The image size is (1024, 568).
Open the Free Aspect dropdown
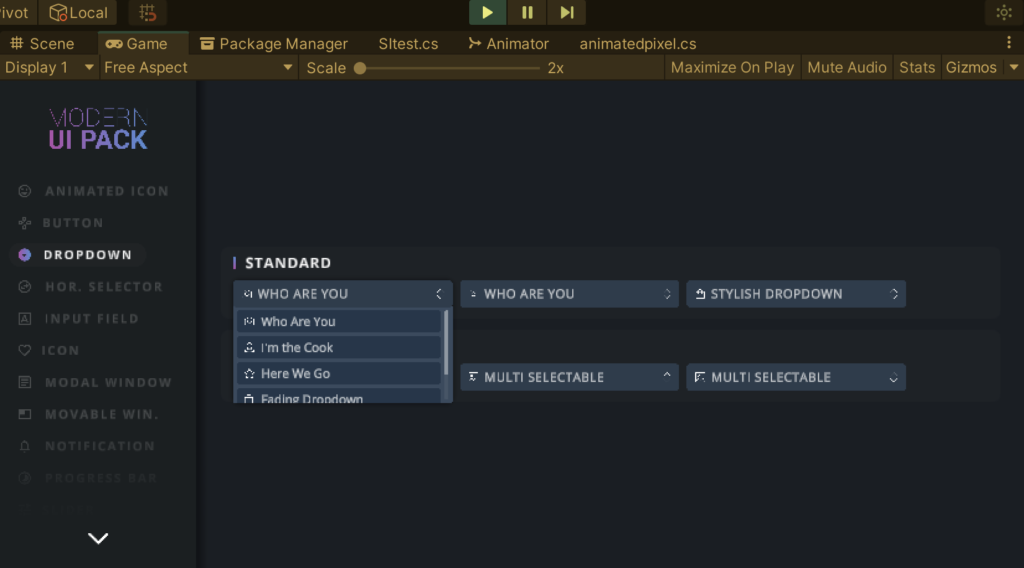(198, 68)
